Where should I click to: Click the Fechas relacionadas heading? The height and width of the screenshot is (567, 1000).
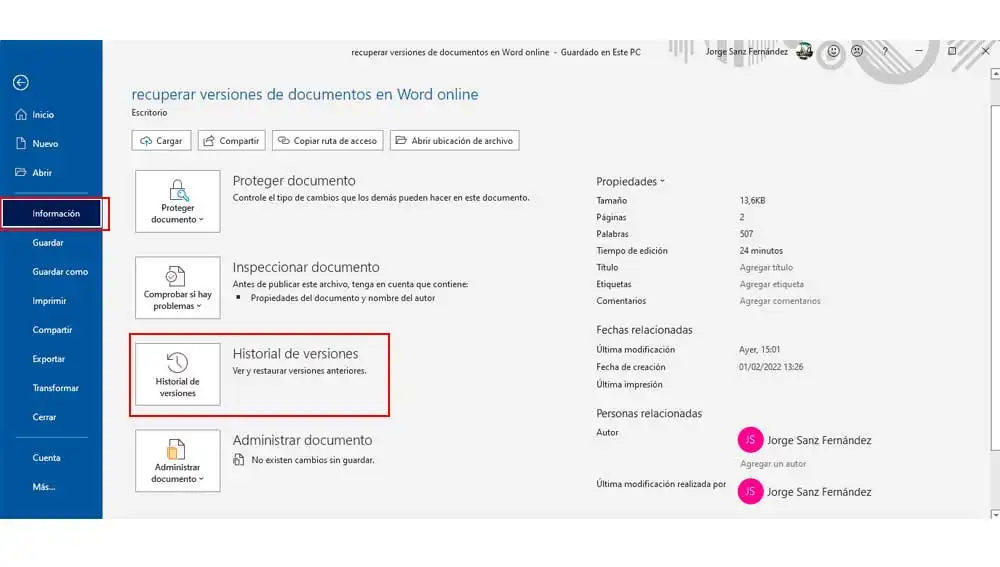click(644, 330)
